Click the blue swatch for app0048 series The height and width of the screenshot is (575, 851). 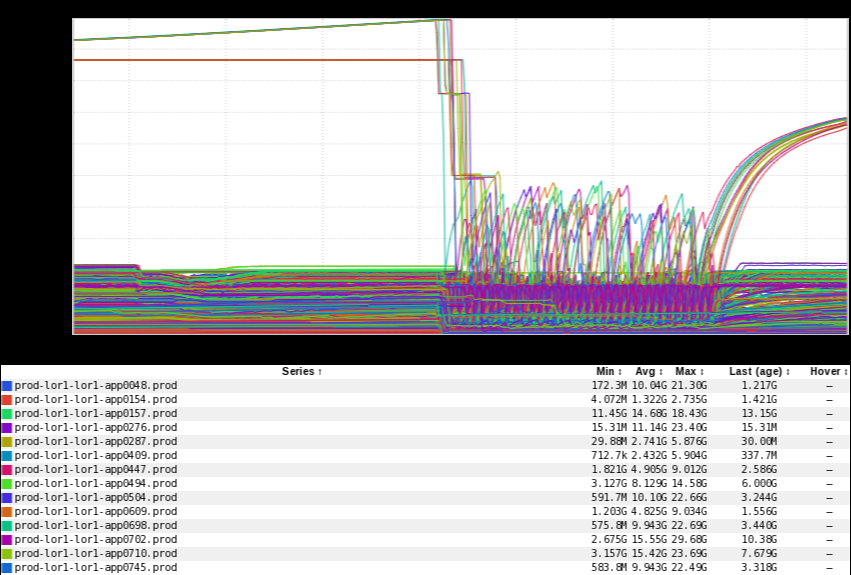(x=7, y=386)
